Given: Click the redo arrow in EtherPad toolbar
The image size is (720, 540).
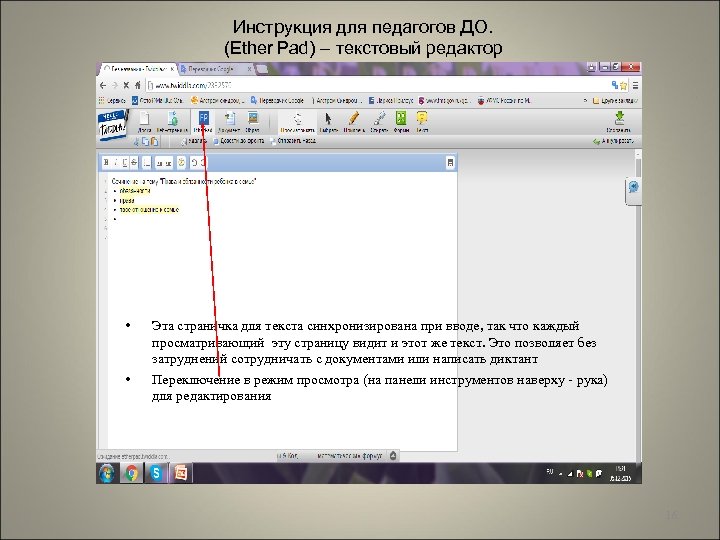Looking at the screenshot, I should (203, 163).
